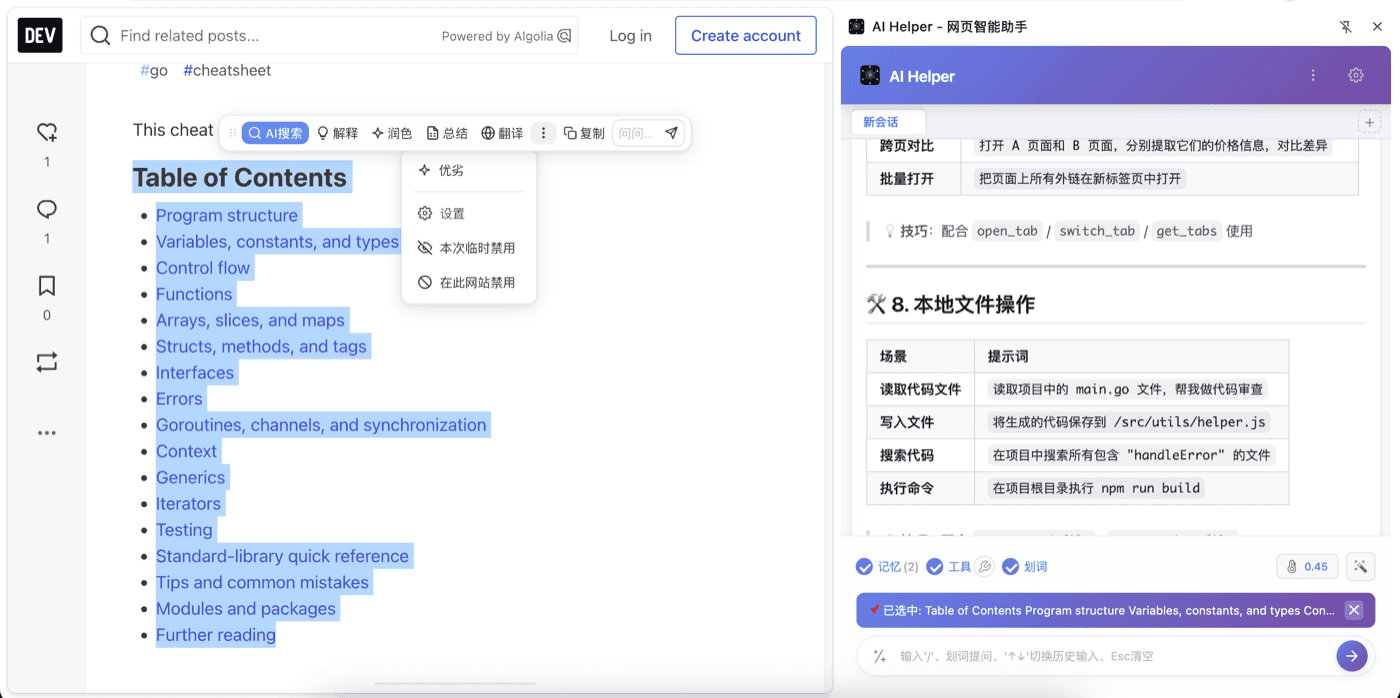Viewport: 1400px width, 698px height.
Task: Adjust the temperature 0.45 control
Action: (1307, 567)
